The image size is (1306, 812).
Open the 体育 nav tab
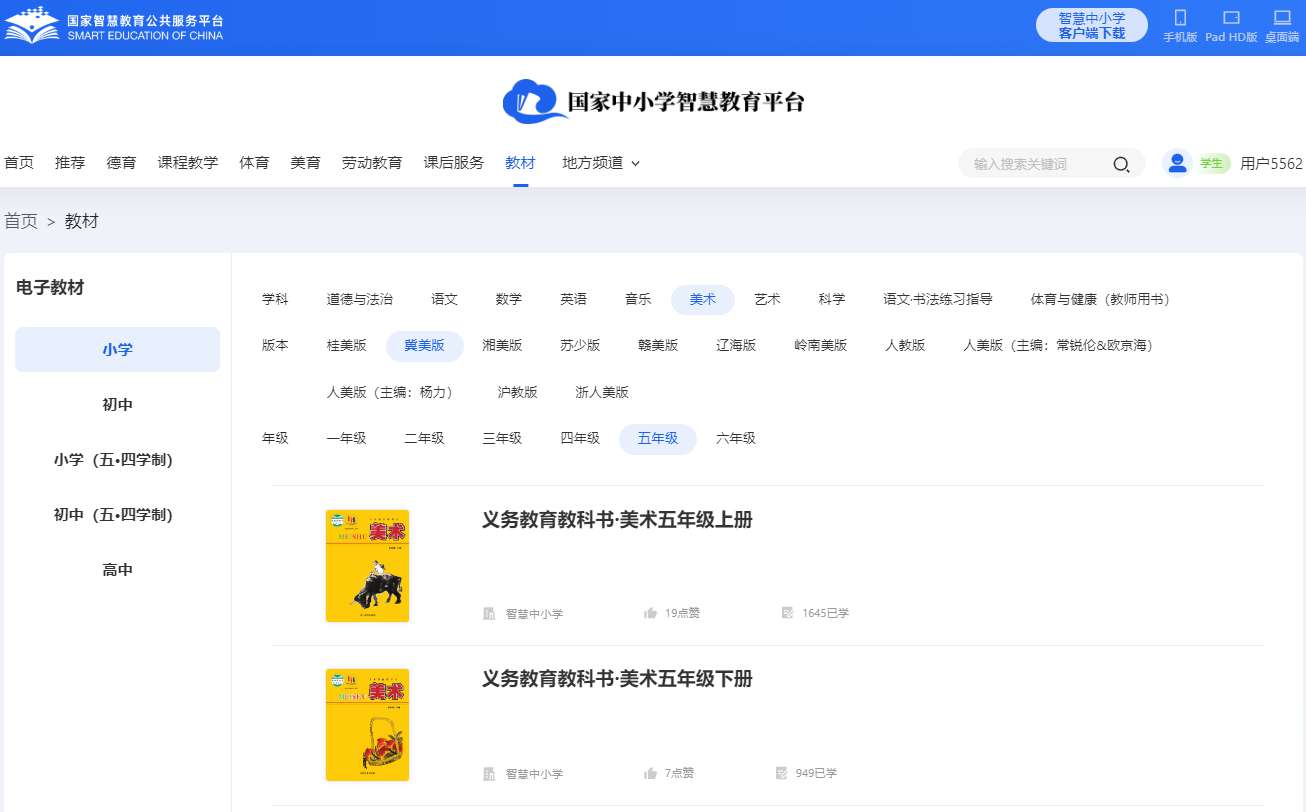coord(254,163)
